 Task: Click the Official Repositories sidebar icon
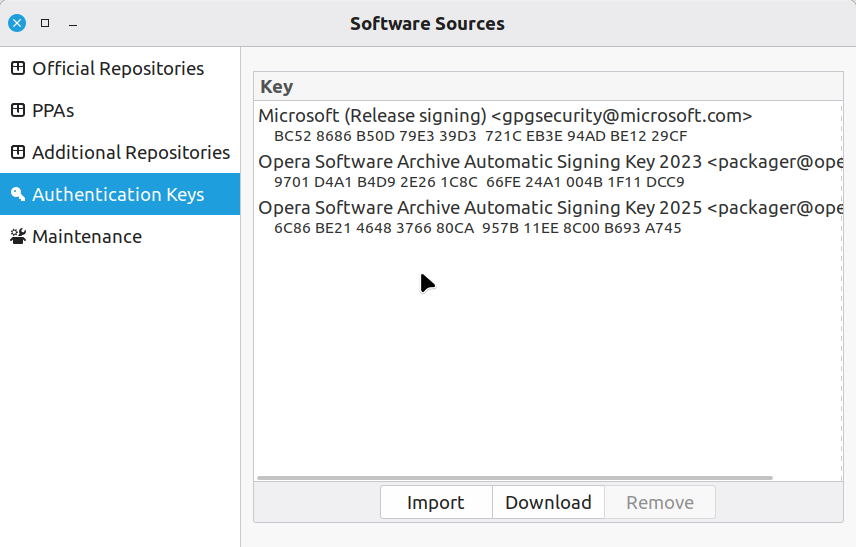click(x=18, y=68)
